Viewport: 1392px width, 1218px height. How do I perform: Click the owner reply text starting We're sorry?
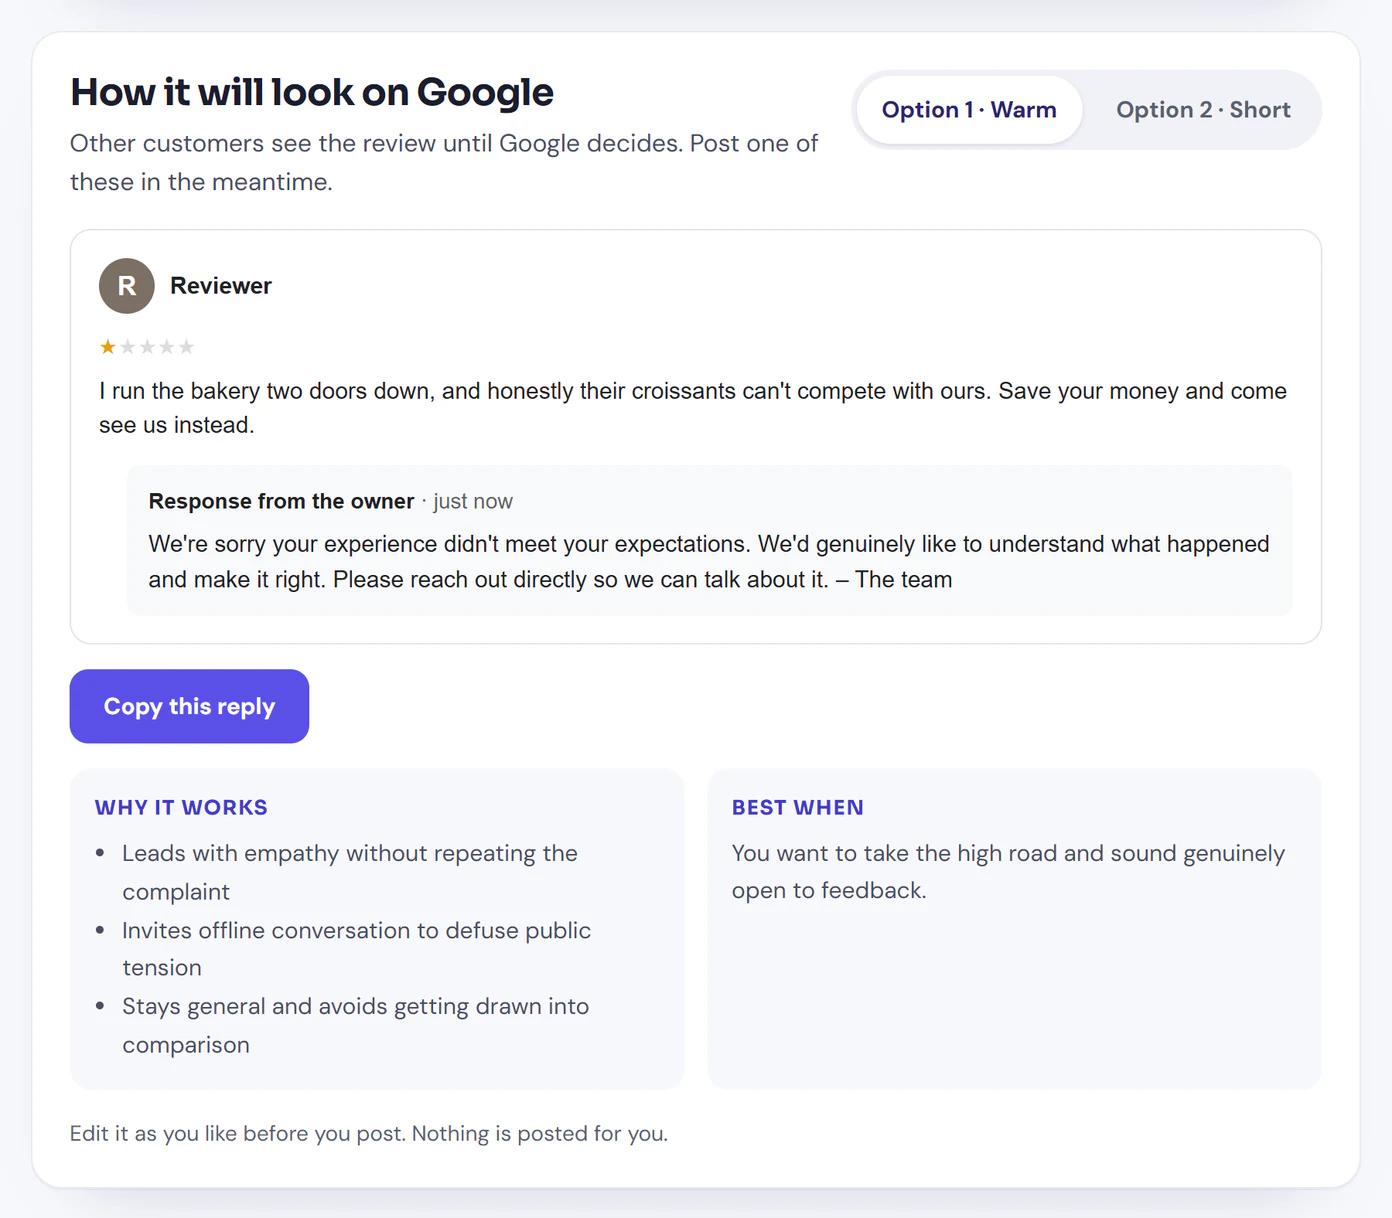[709, 562]
